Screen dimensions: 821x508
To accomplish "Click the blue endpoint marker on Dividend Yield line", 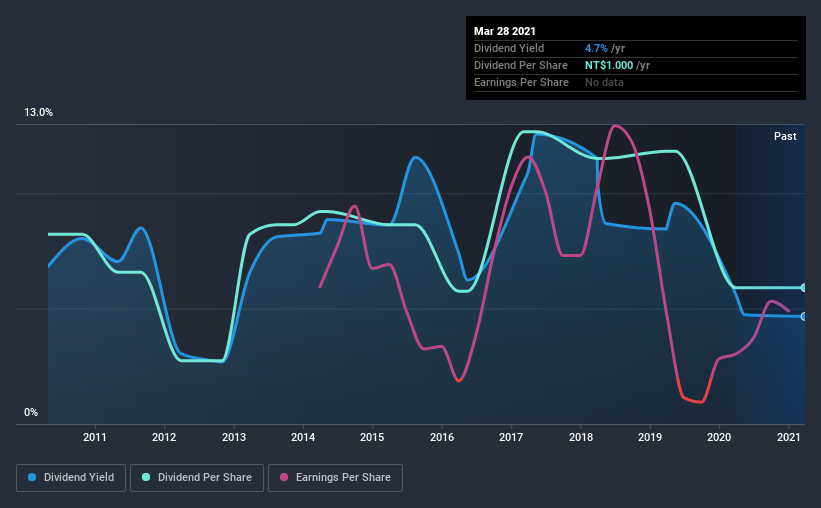I will [x=803, y=316].
